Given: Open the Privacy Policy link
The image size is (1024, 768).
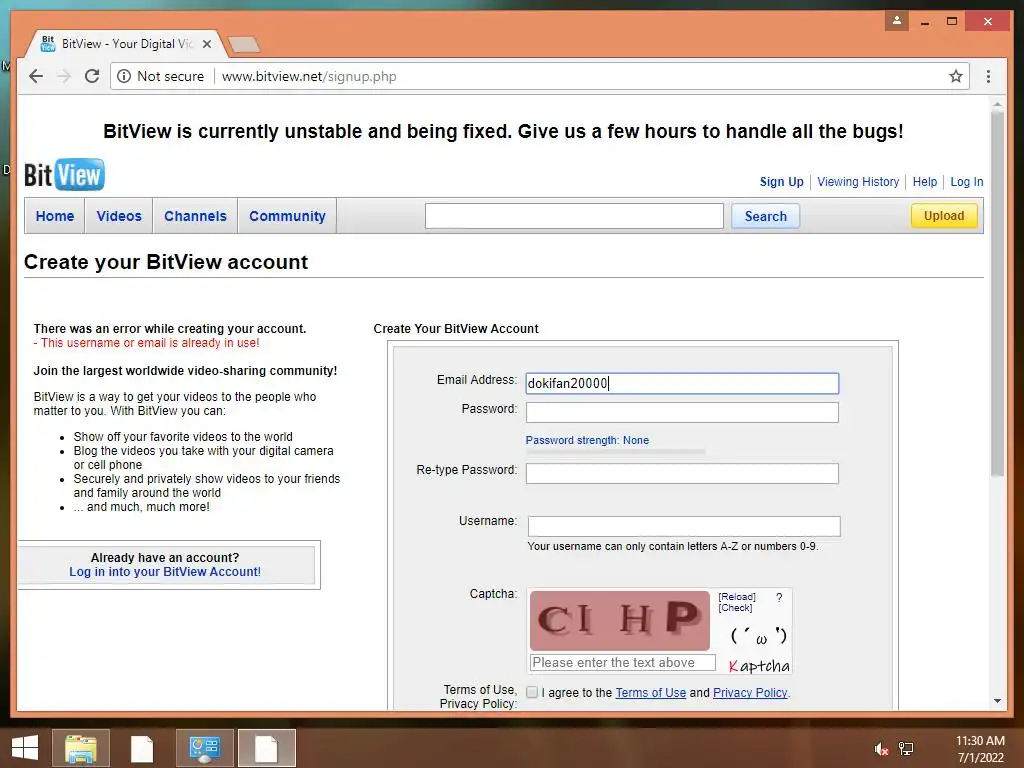Looking at the screenshot, I should pos(750,693).
